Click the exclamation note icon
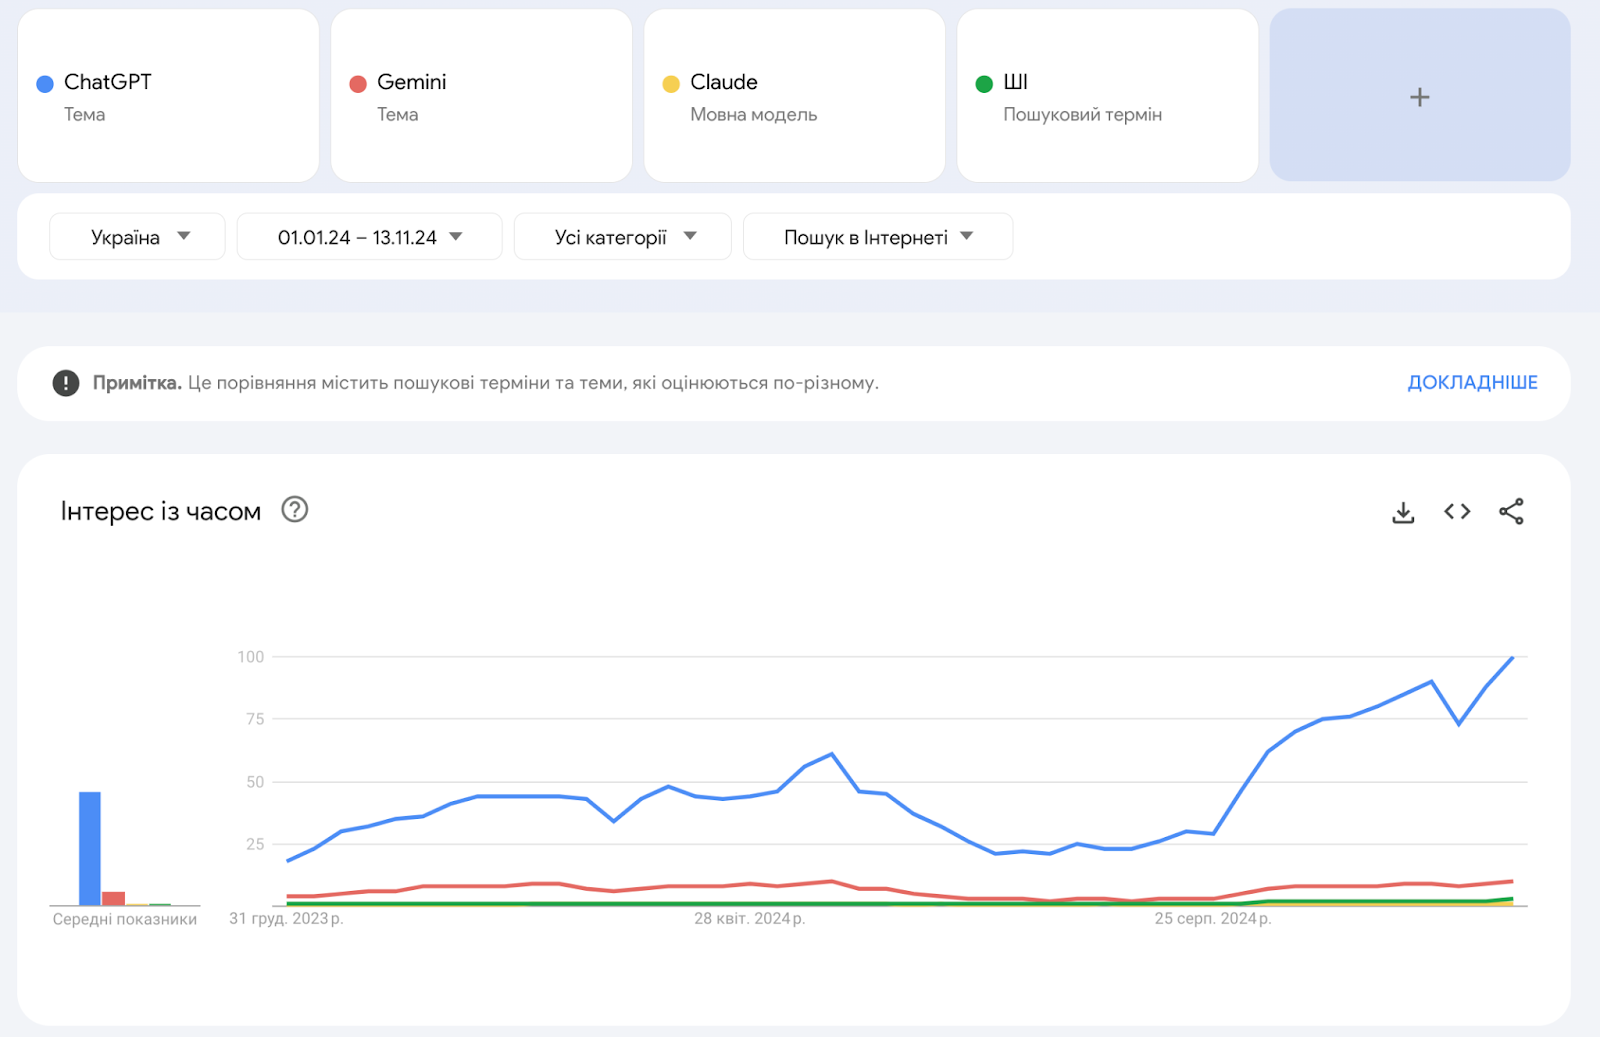 (66, 383)
